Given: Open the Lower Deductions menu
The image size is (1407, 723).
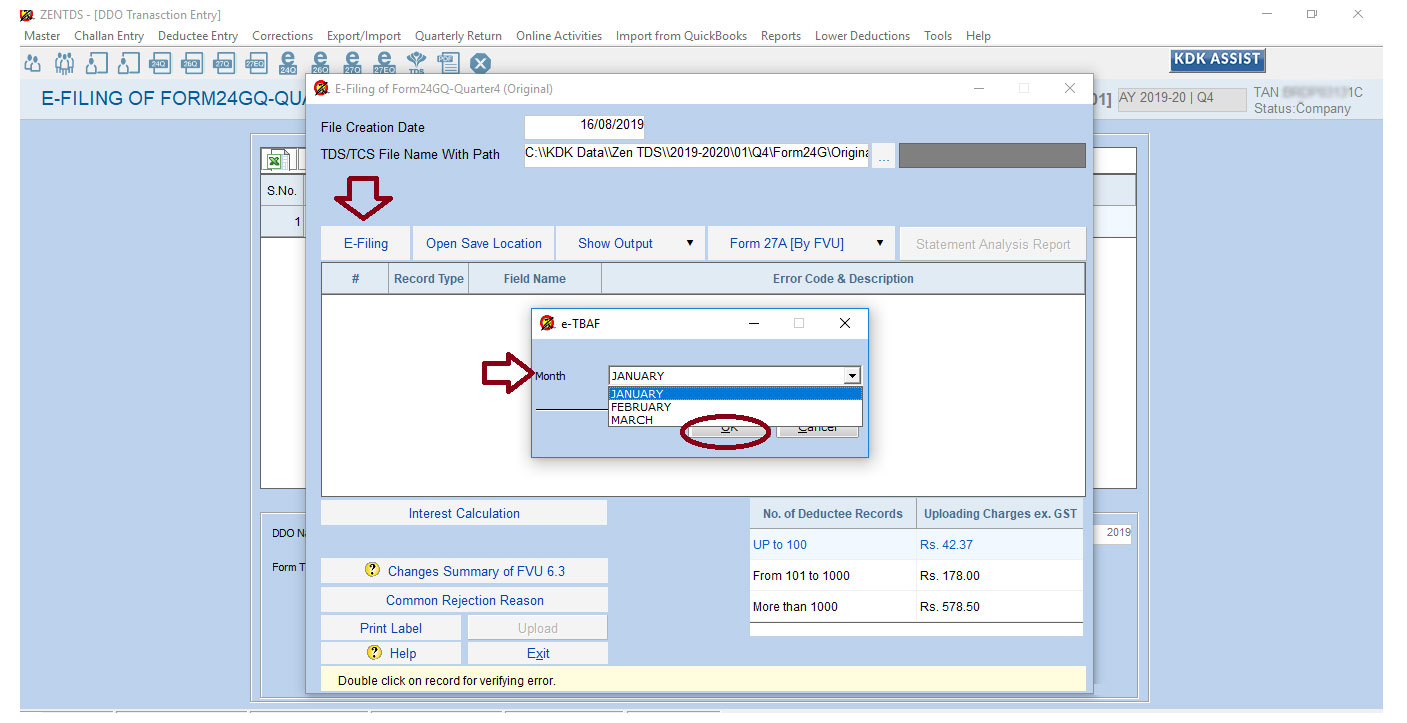Looking at the screenshot, I should click(x=862, y=36).
